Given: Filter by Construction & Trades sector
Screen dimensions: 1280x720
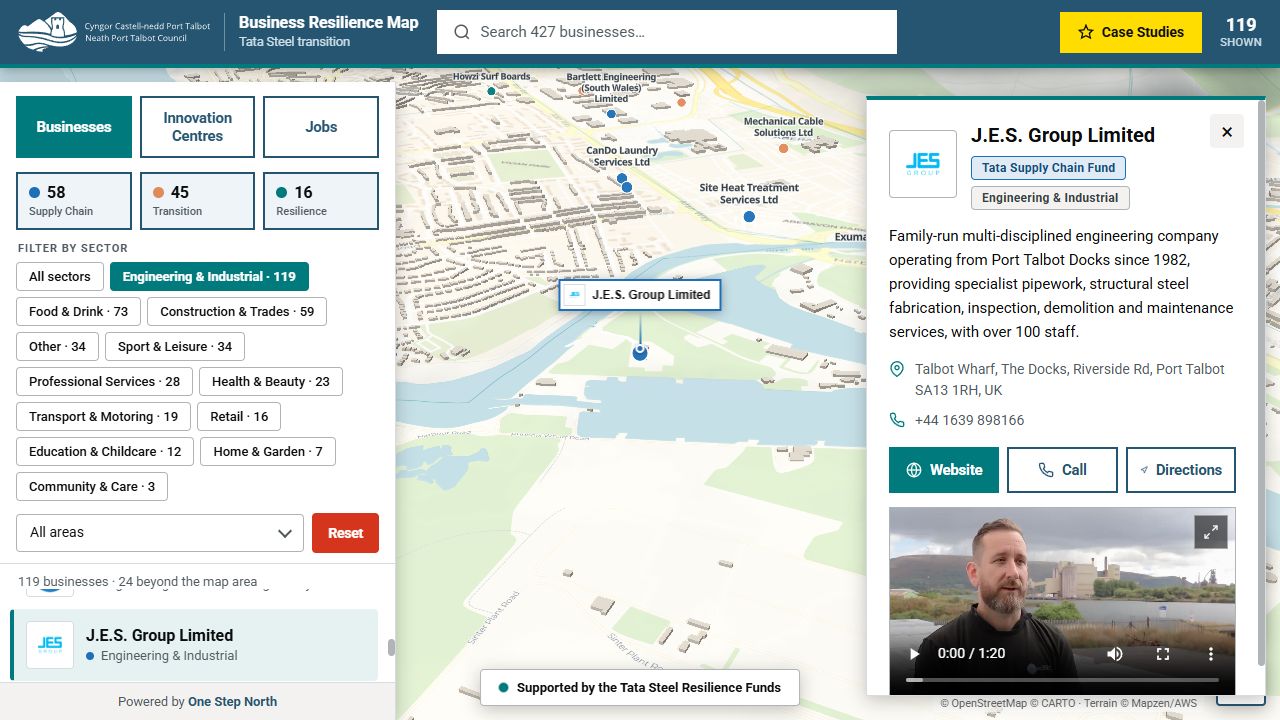Looking at the screenshot, I should 237,312.
